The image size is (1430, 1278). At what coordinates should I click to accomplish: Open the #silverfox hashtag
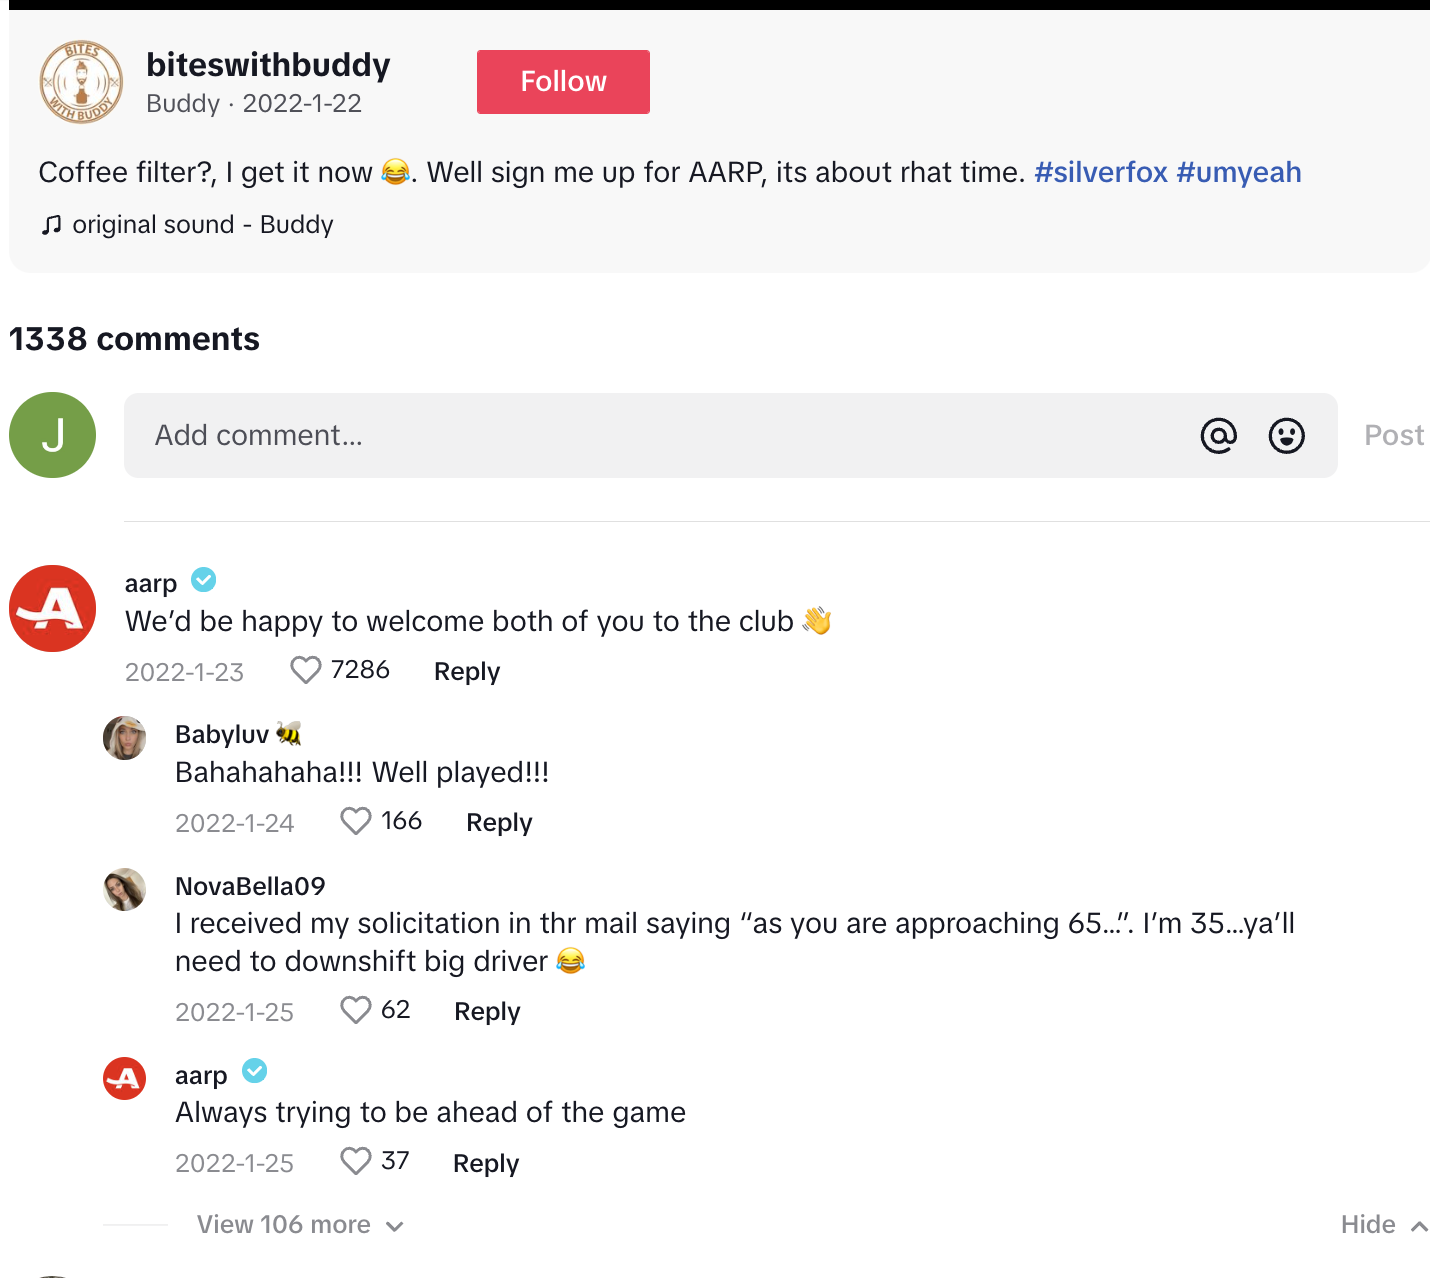1100,172
